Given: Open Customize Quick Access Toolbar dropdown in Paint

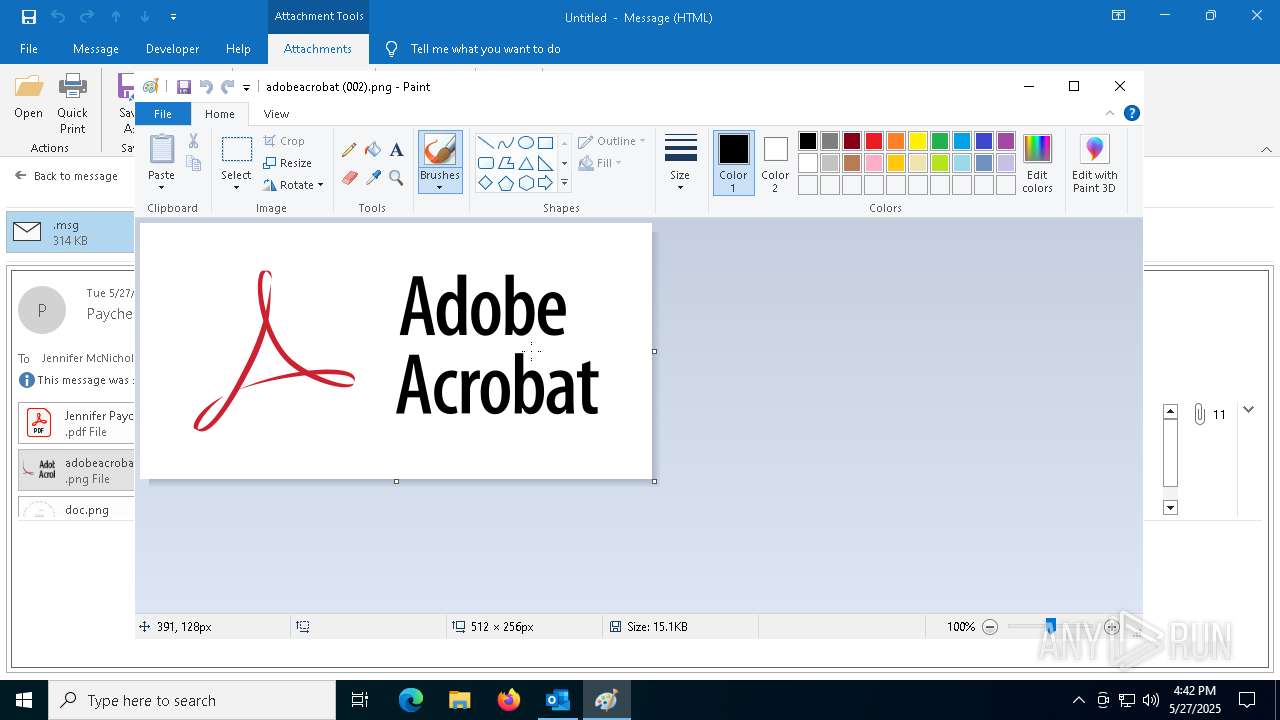Looking at the screenshot, I should pos(246,88).
